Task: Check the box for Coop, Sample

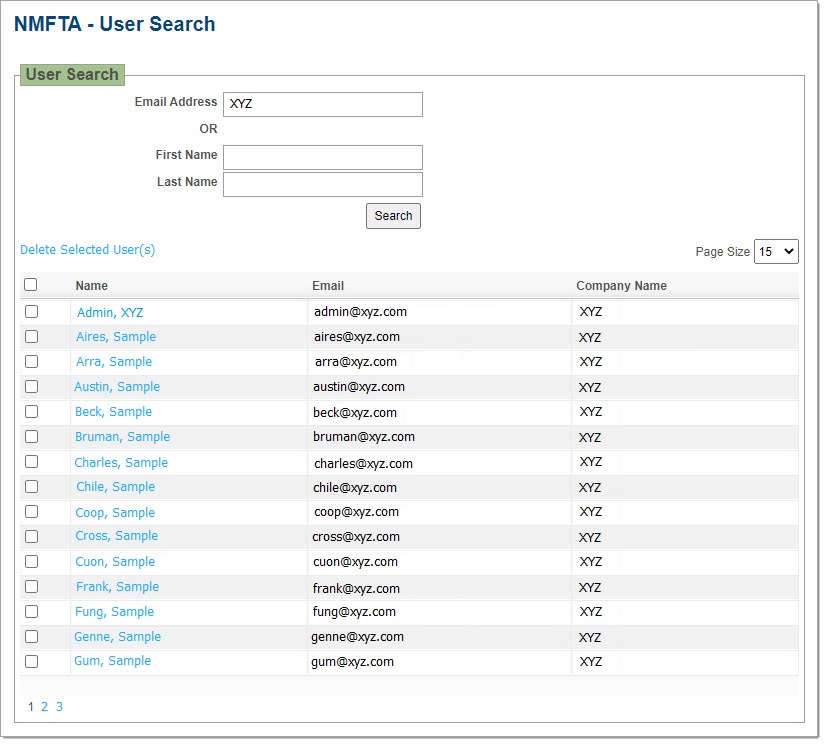Action: pyautogui.click(x=32, y=512)
